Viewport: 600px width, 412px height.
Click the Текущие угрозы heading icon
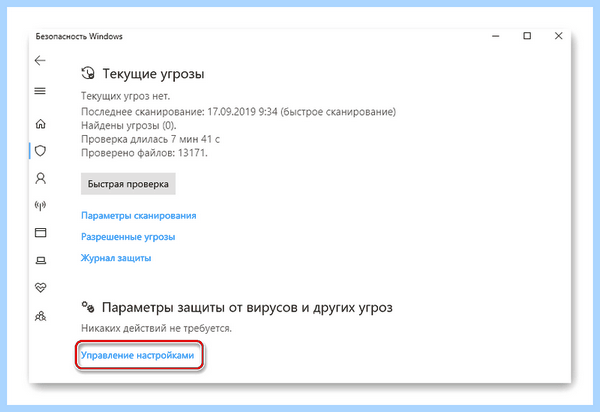88,73
